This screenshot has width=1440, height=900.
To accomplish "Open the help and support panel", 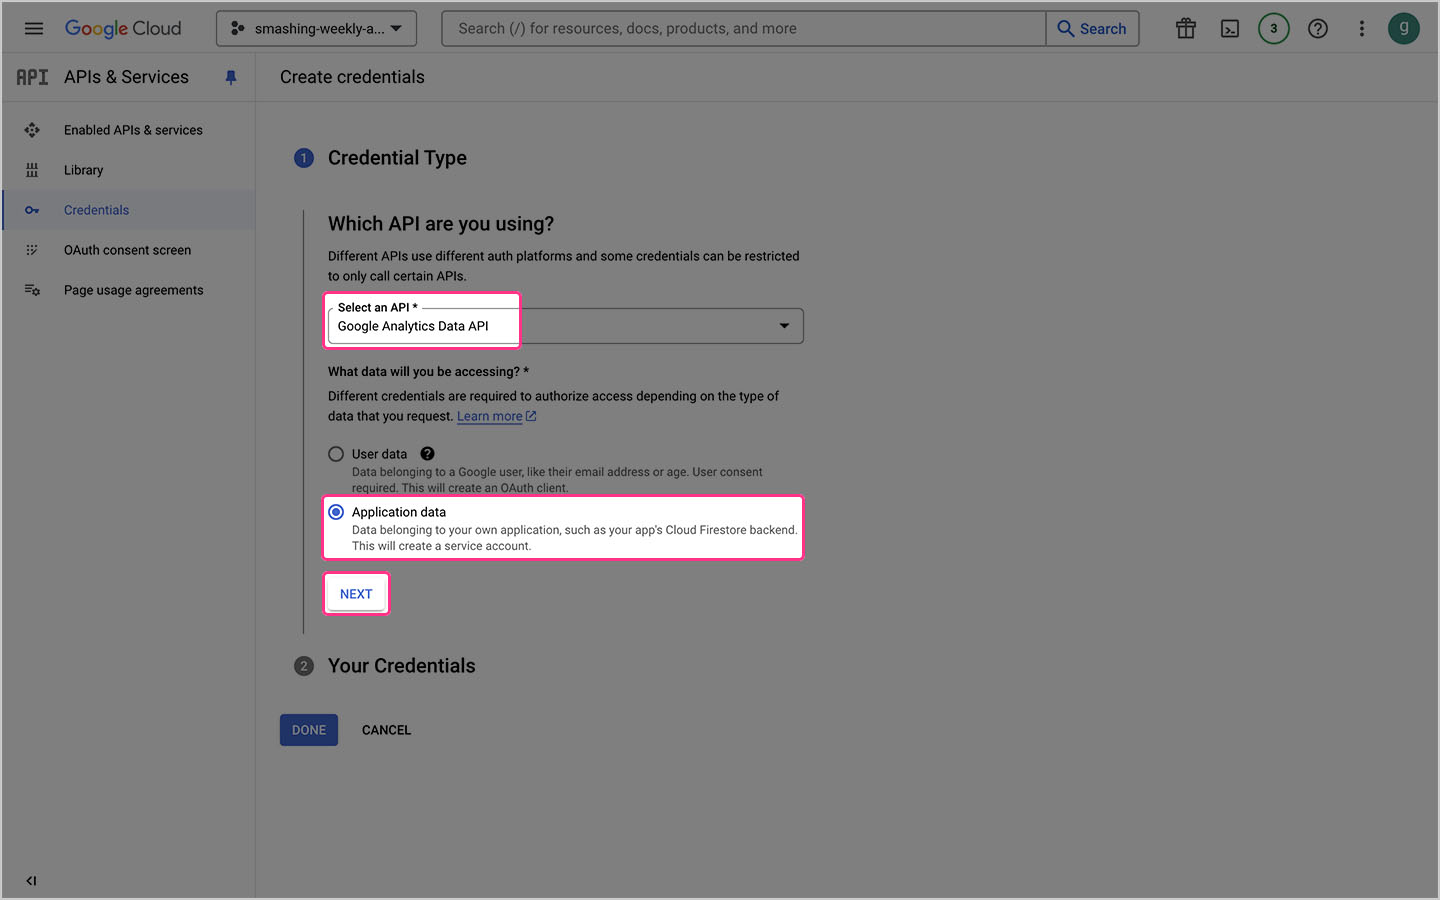I will pyautogui.click(x=1317, y=27).
